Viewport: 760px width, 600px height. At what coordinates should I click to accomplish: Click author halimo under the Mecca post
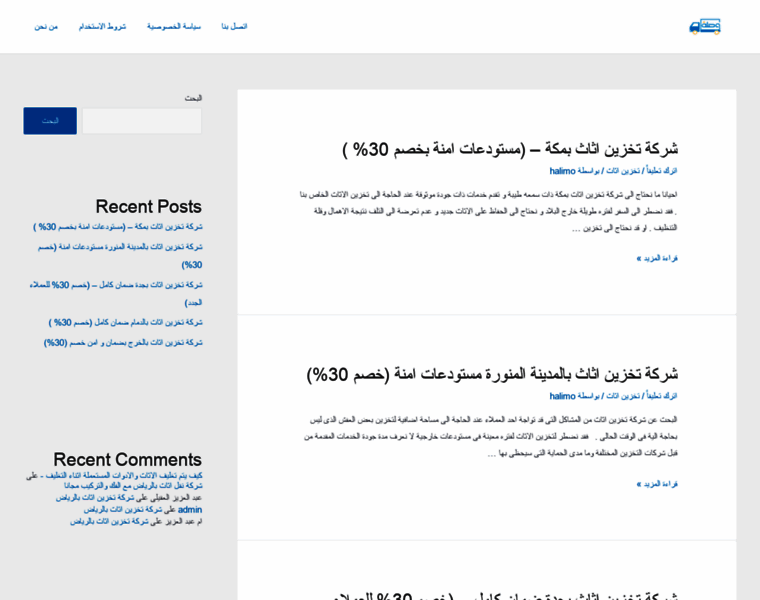coord(562,171)
